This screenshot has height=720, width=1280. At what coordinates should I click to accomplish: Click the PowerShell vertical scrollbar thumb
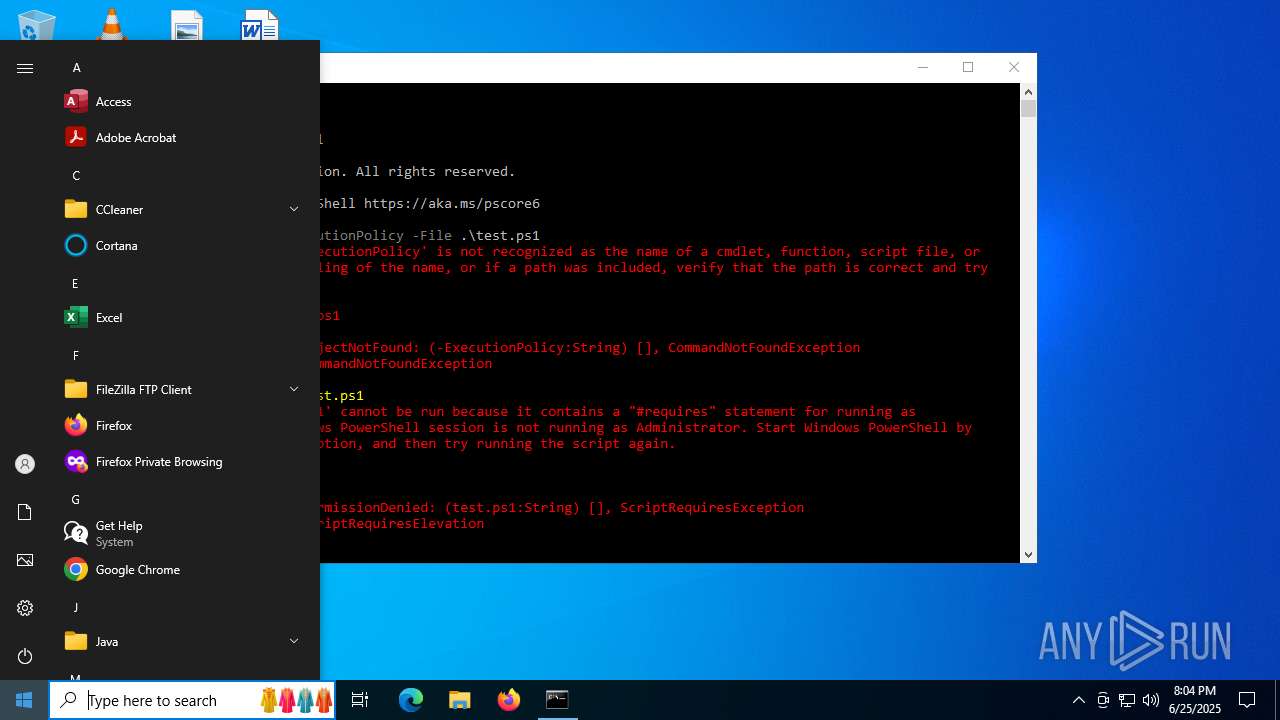(1028, 109)
